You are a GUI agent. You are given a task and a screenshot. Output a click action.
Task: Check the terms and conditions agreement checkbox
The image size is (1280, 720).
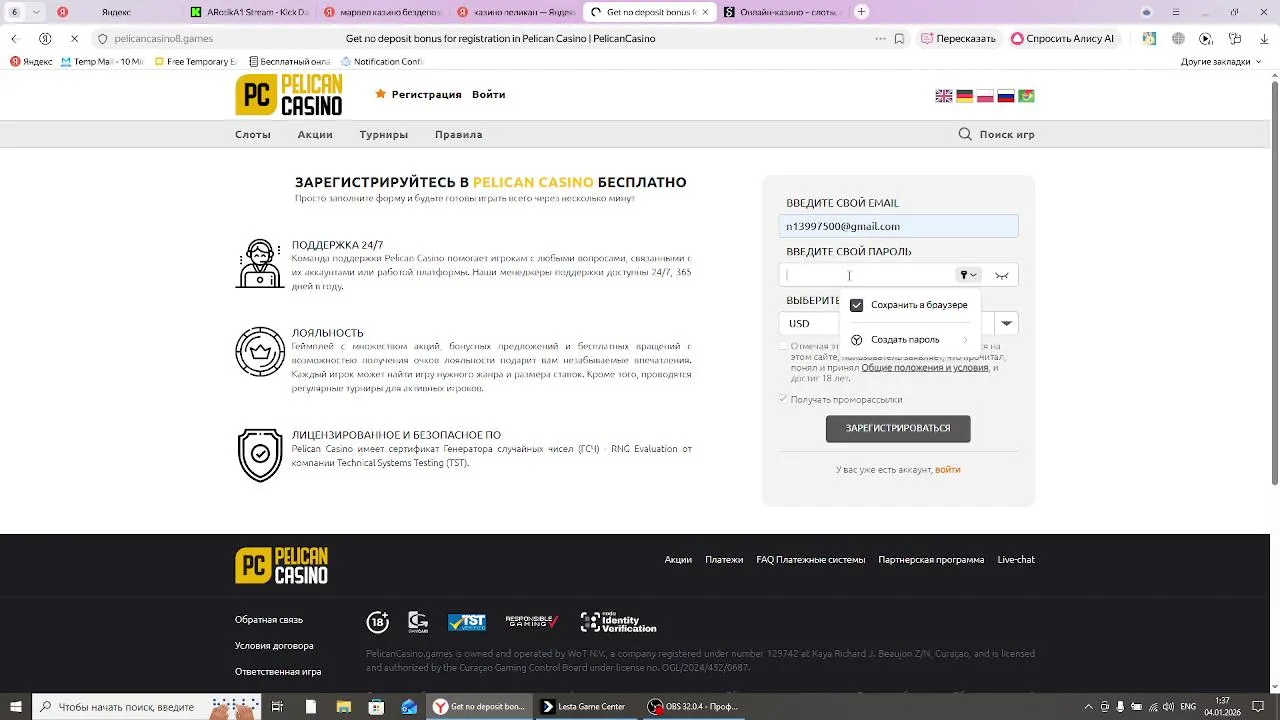pyautogui.click(x=783, y=346)
